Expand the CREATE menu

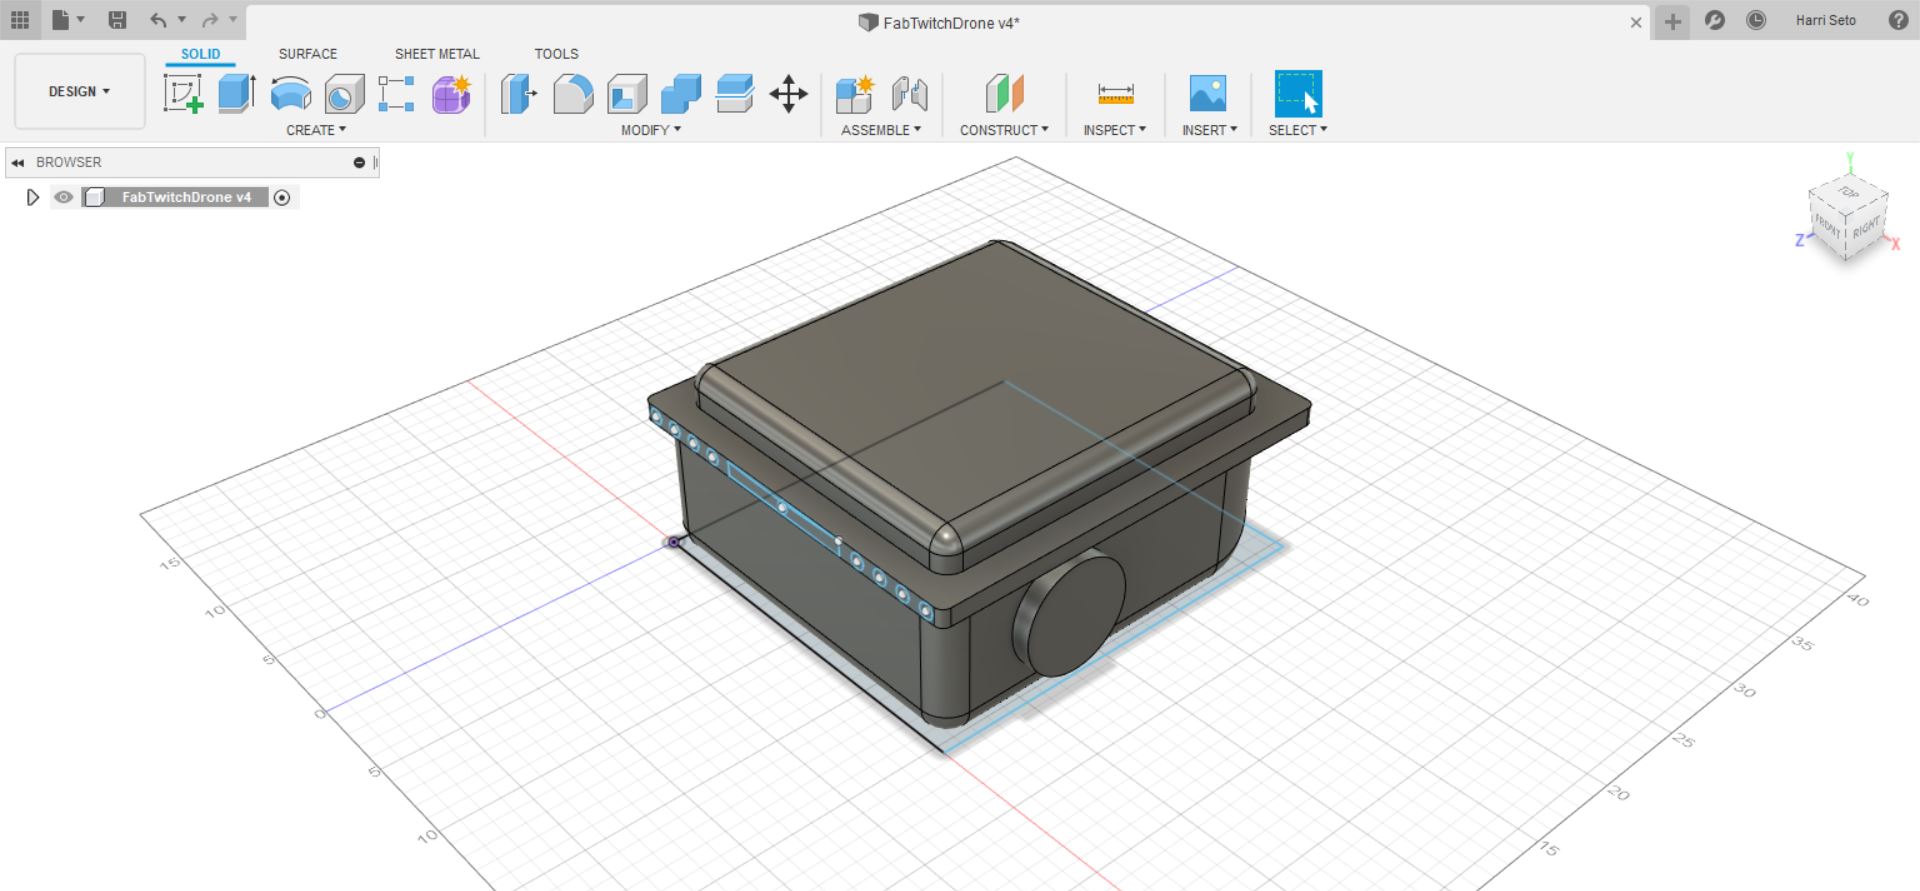tap(316, 130)
